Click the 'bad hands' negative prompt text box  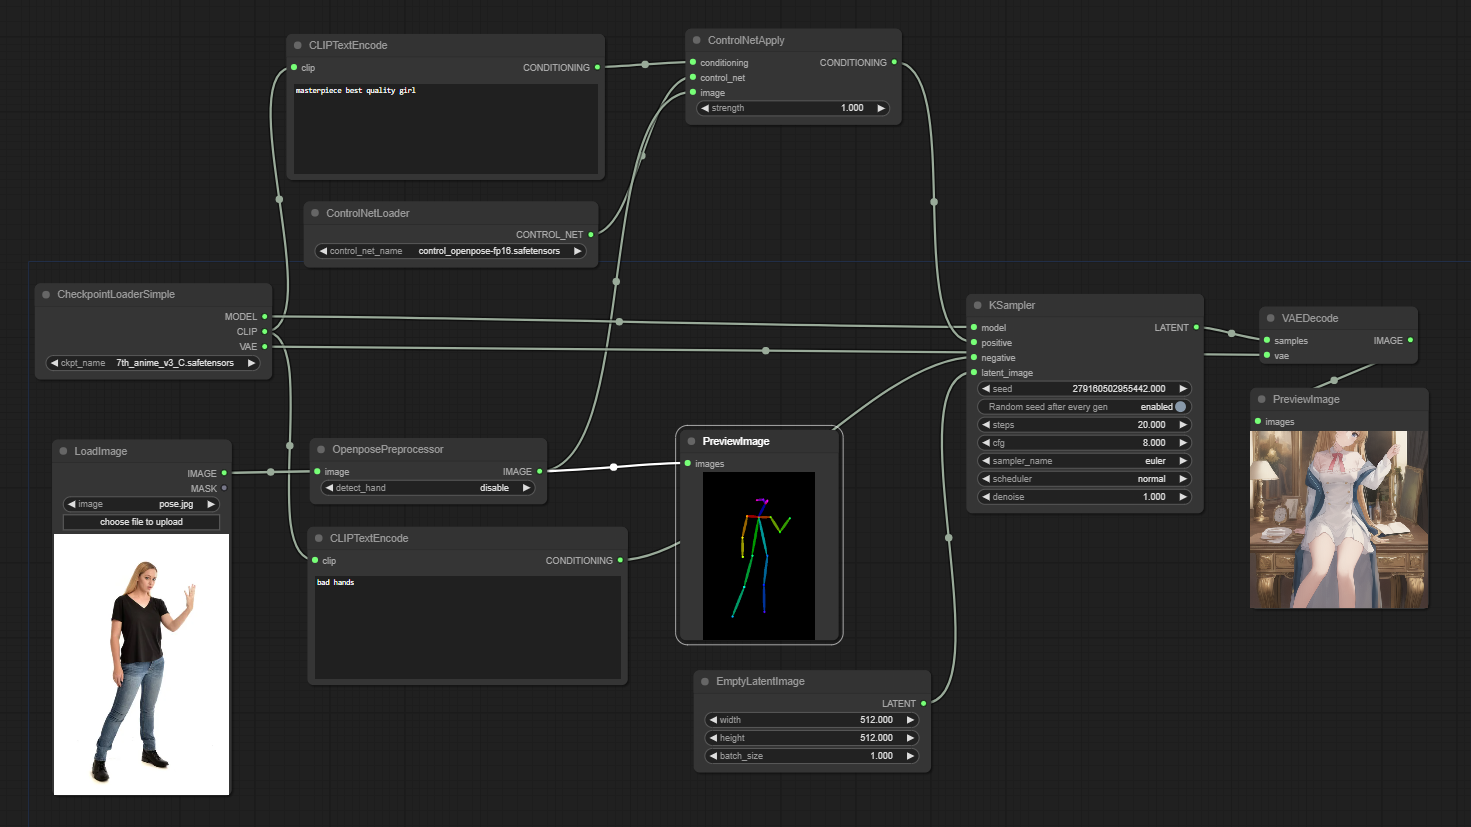(467, 627)
